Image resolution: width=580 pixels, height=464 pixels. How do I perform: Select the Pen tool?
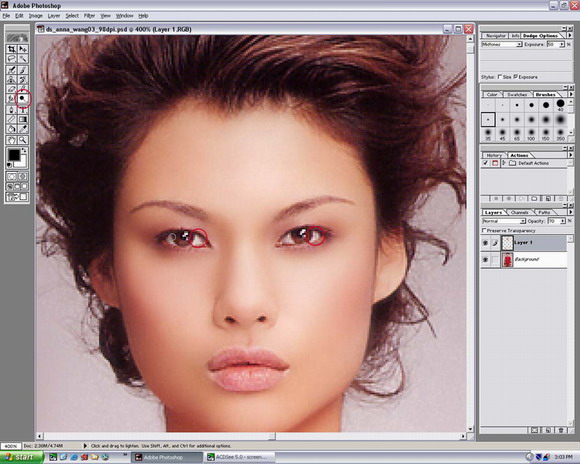[x=12, y=110]
